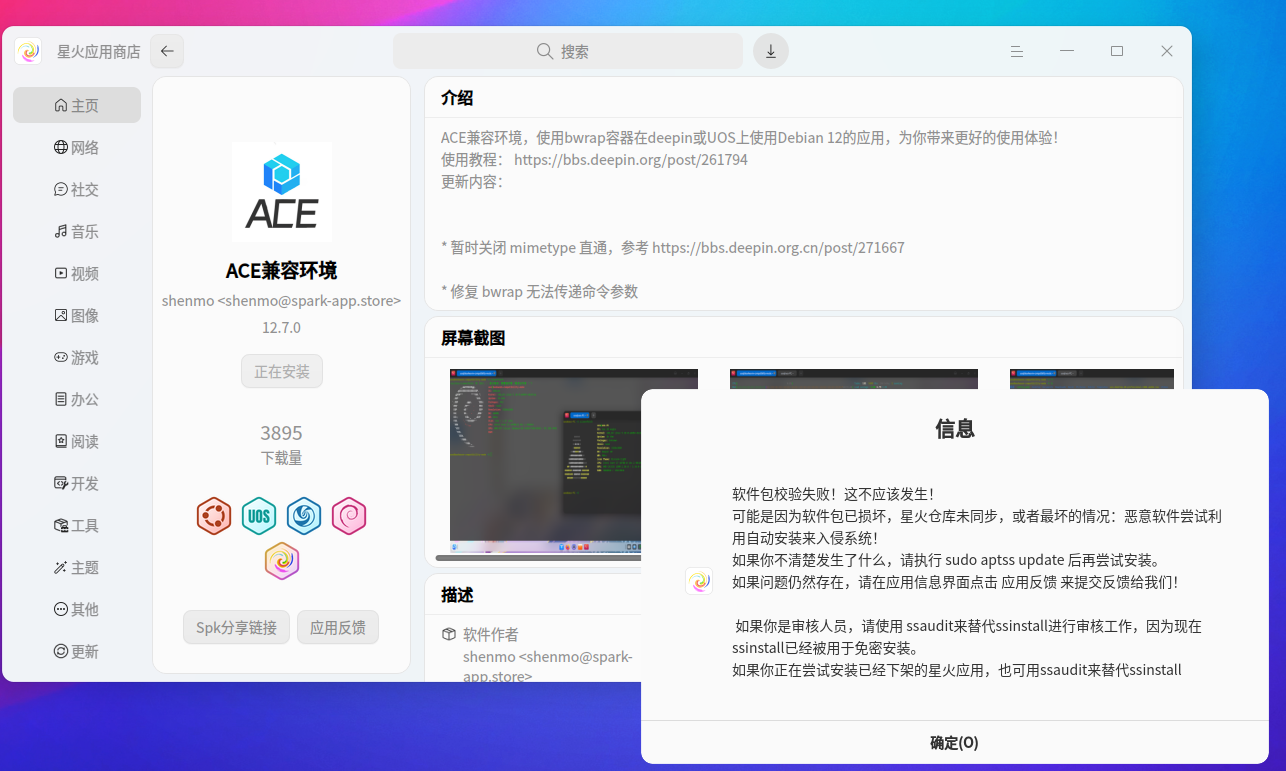Screen dimensions: 1286x771
Task: Click the 正在安装 button
Action: point(282,371)
